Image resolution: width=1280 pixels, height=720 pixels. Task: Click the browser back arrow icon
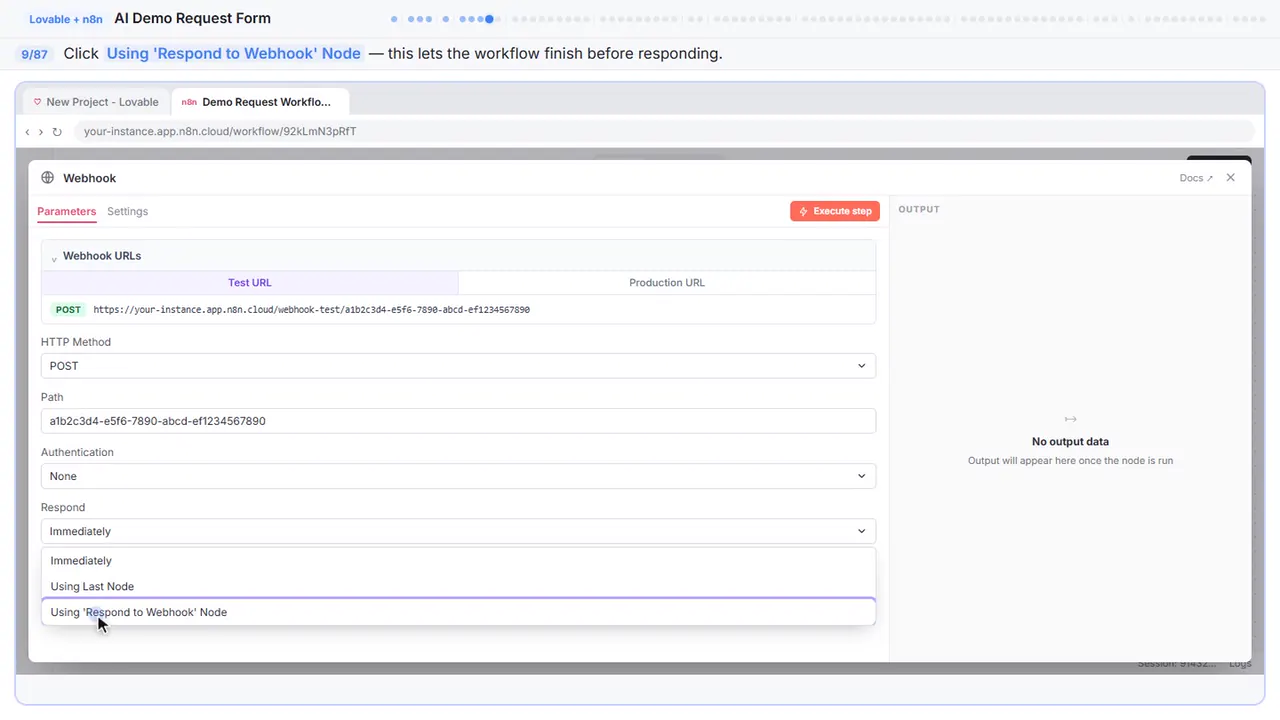[x=27, y=132]
